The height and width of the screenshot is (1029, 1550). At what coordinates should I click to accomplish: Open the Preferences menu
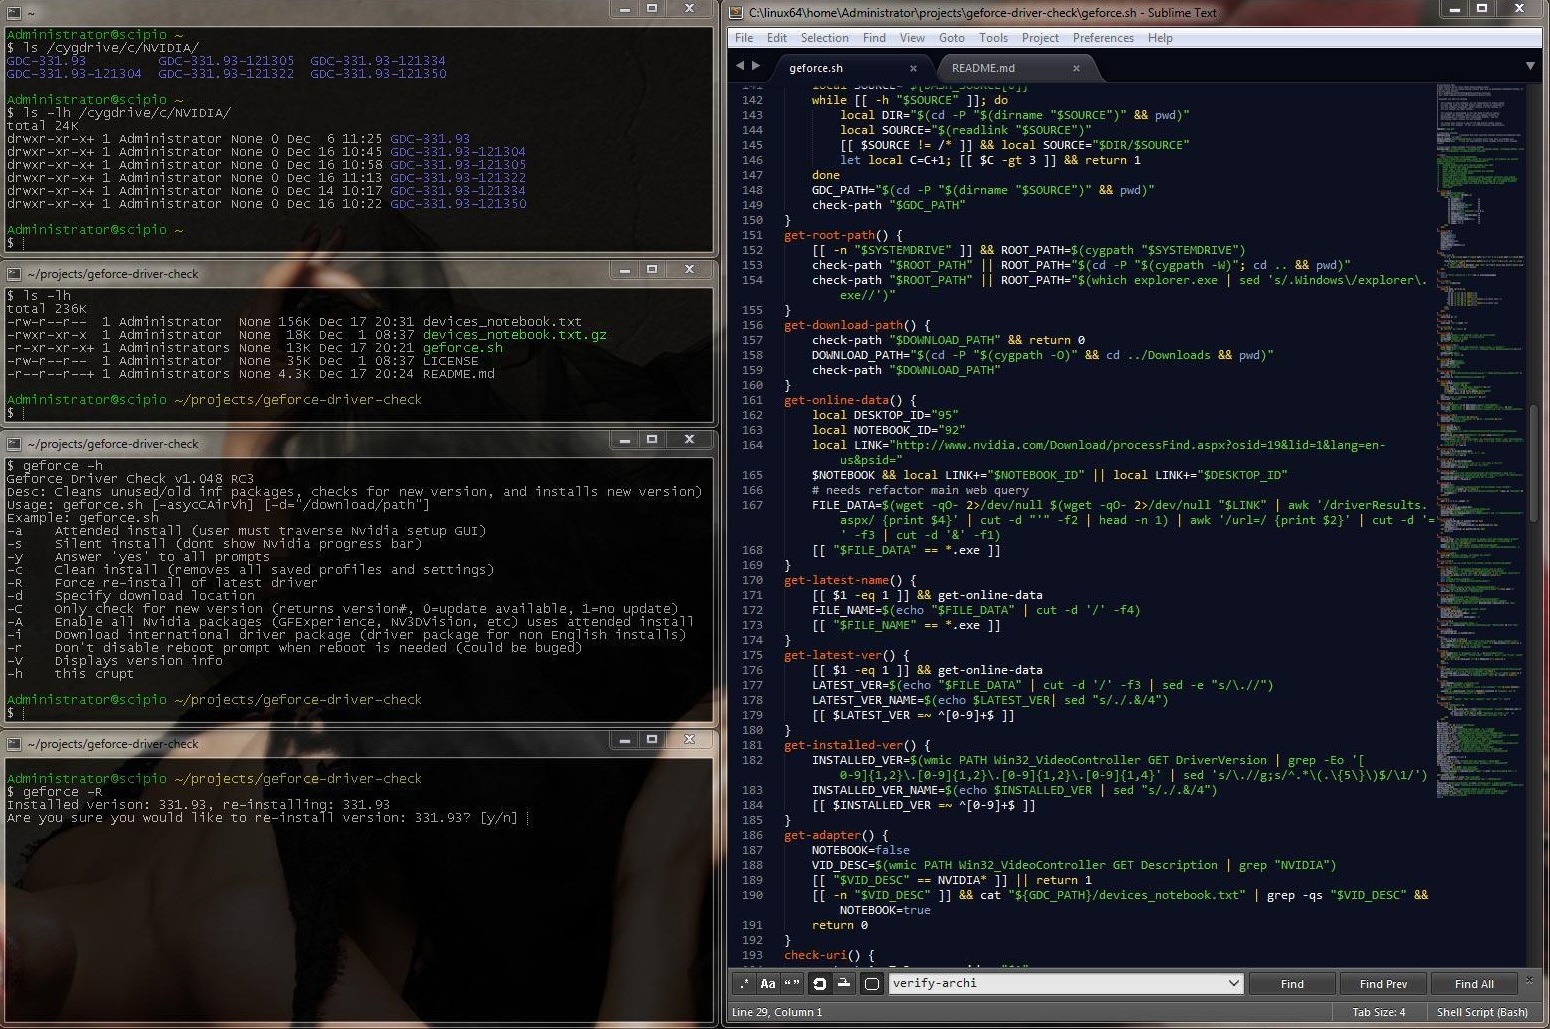click(x=1102, y=38)
